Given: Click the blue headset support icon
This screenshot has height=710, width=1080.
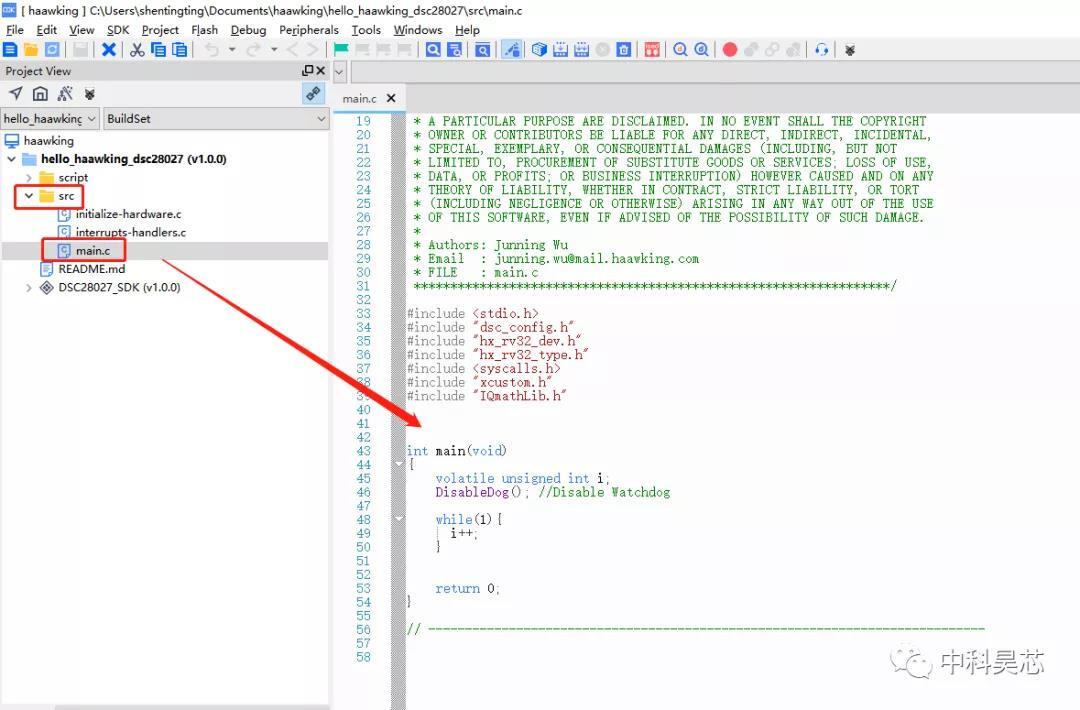Looking at the screenshot, I should [x=821, y=50].
